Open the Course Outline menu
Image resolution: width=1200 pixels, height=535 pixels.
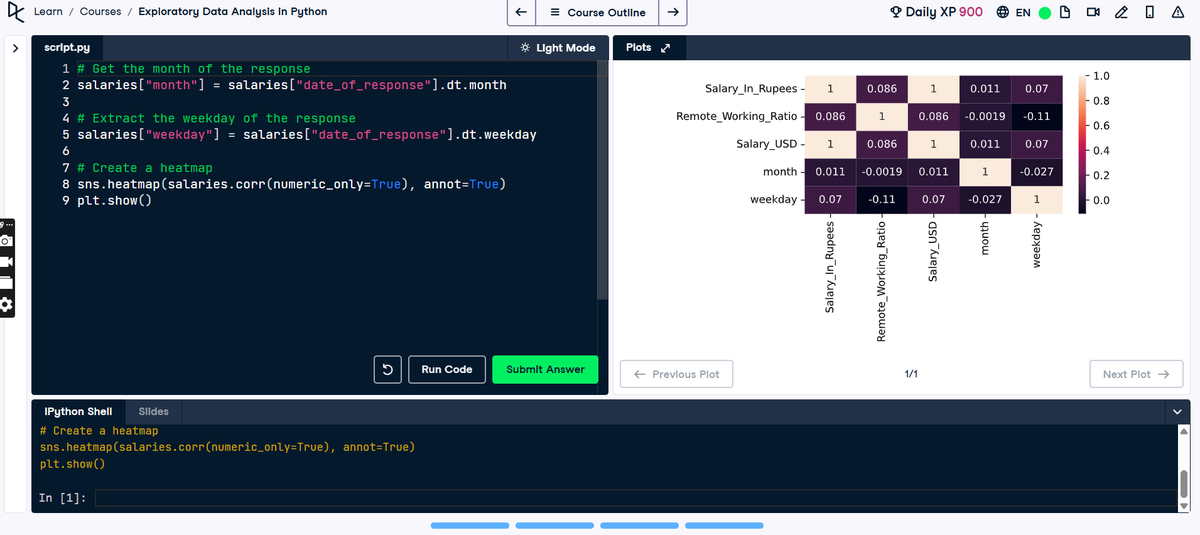tap(598, 13)
